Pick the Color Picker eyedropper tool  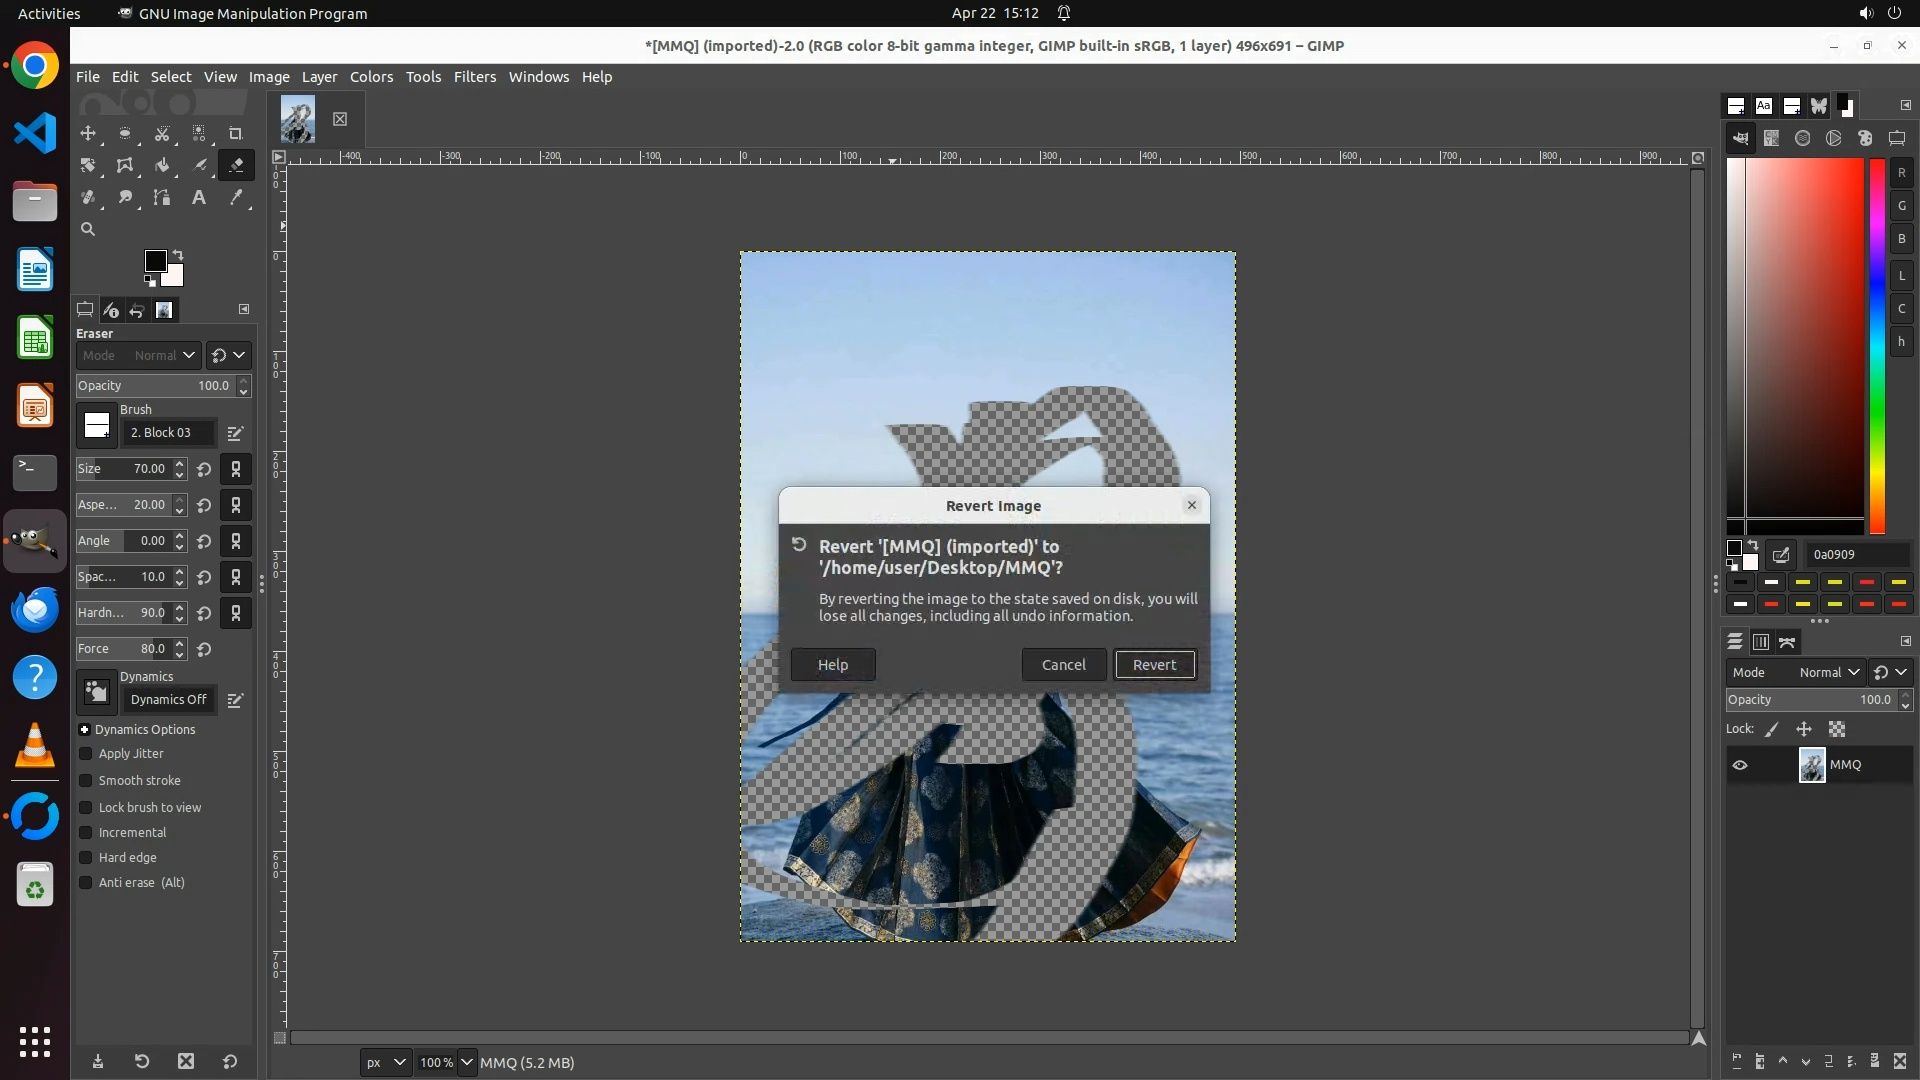pos(236,198)
